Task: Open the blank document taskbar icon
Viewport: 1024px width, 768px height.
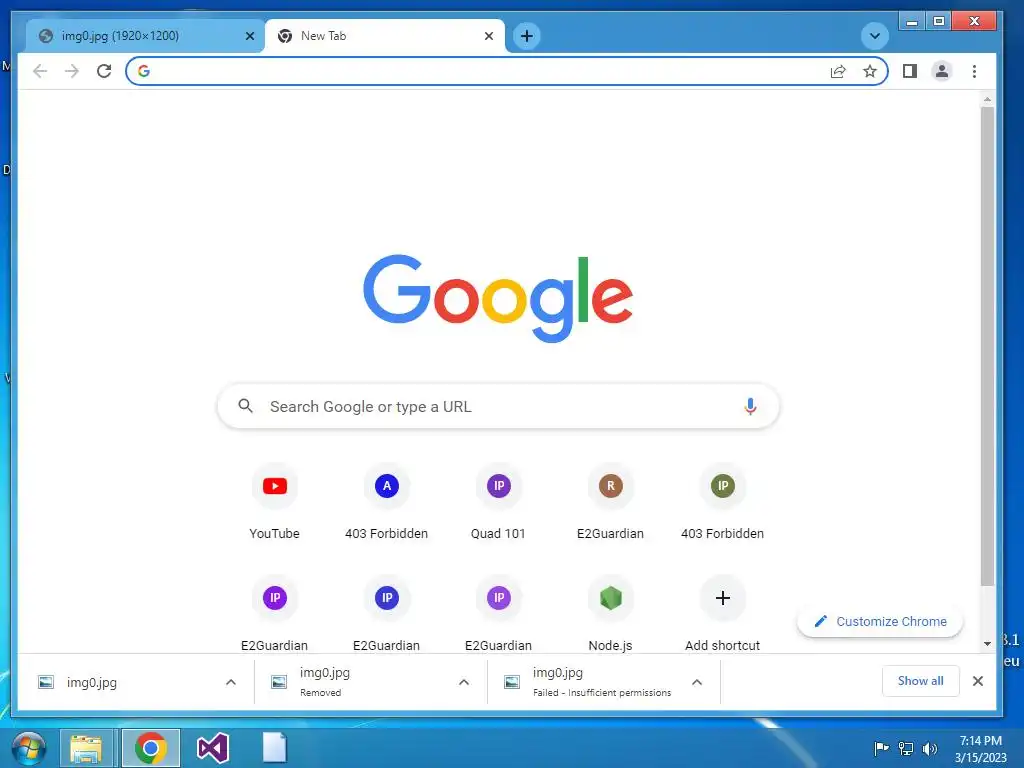Action: tap(274, 748)
